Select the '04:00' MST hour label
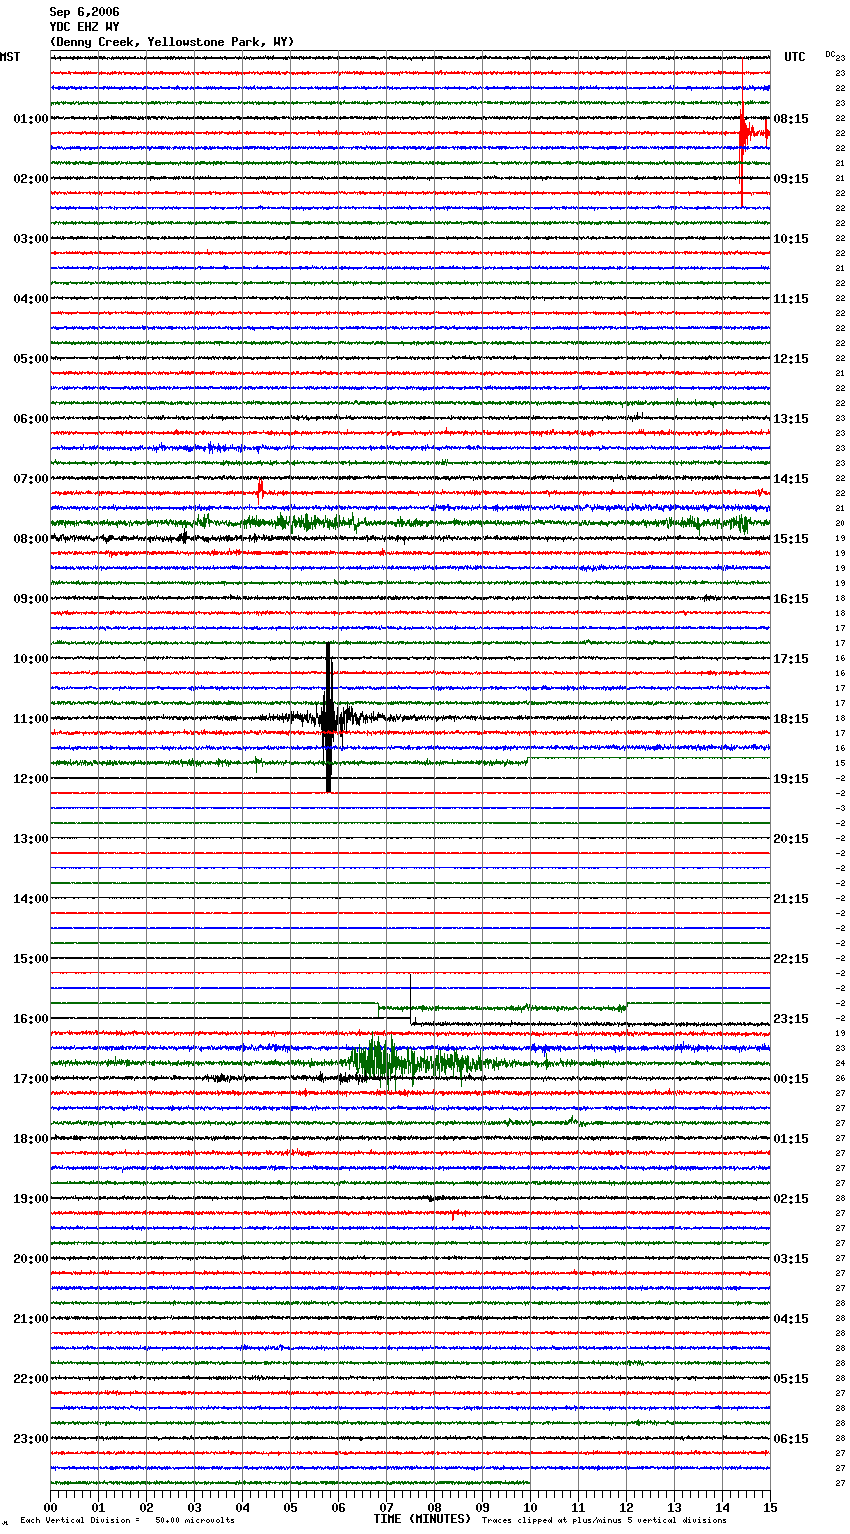Viewport: 850px width, 1534px height. coord(30,299)
